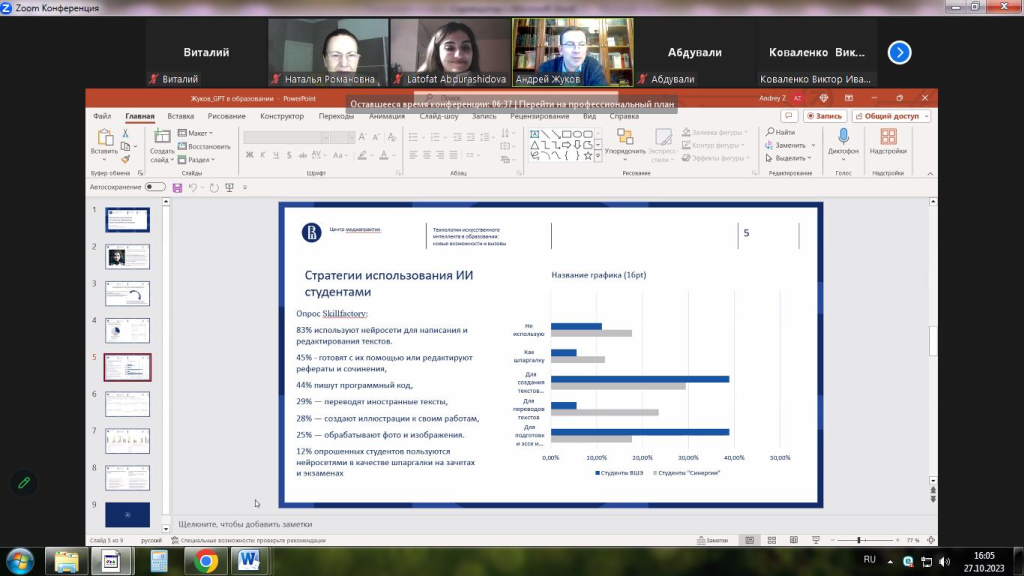Switch to the Insert (Вставка) ribbon tab
This screenshot has width=1024, height=576.
point(181,116)
